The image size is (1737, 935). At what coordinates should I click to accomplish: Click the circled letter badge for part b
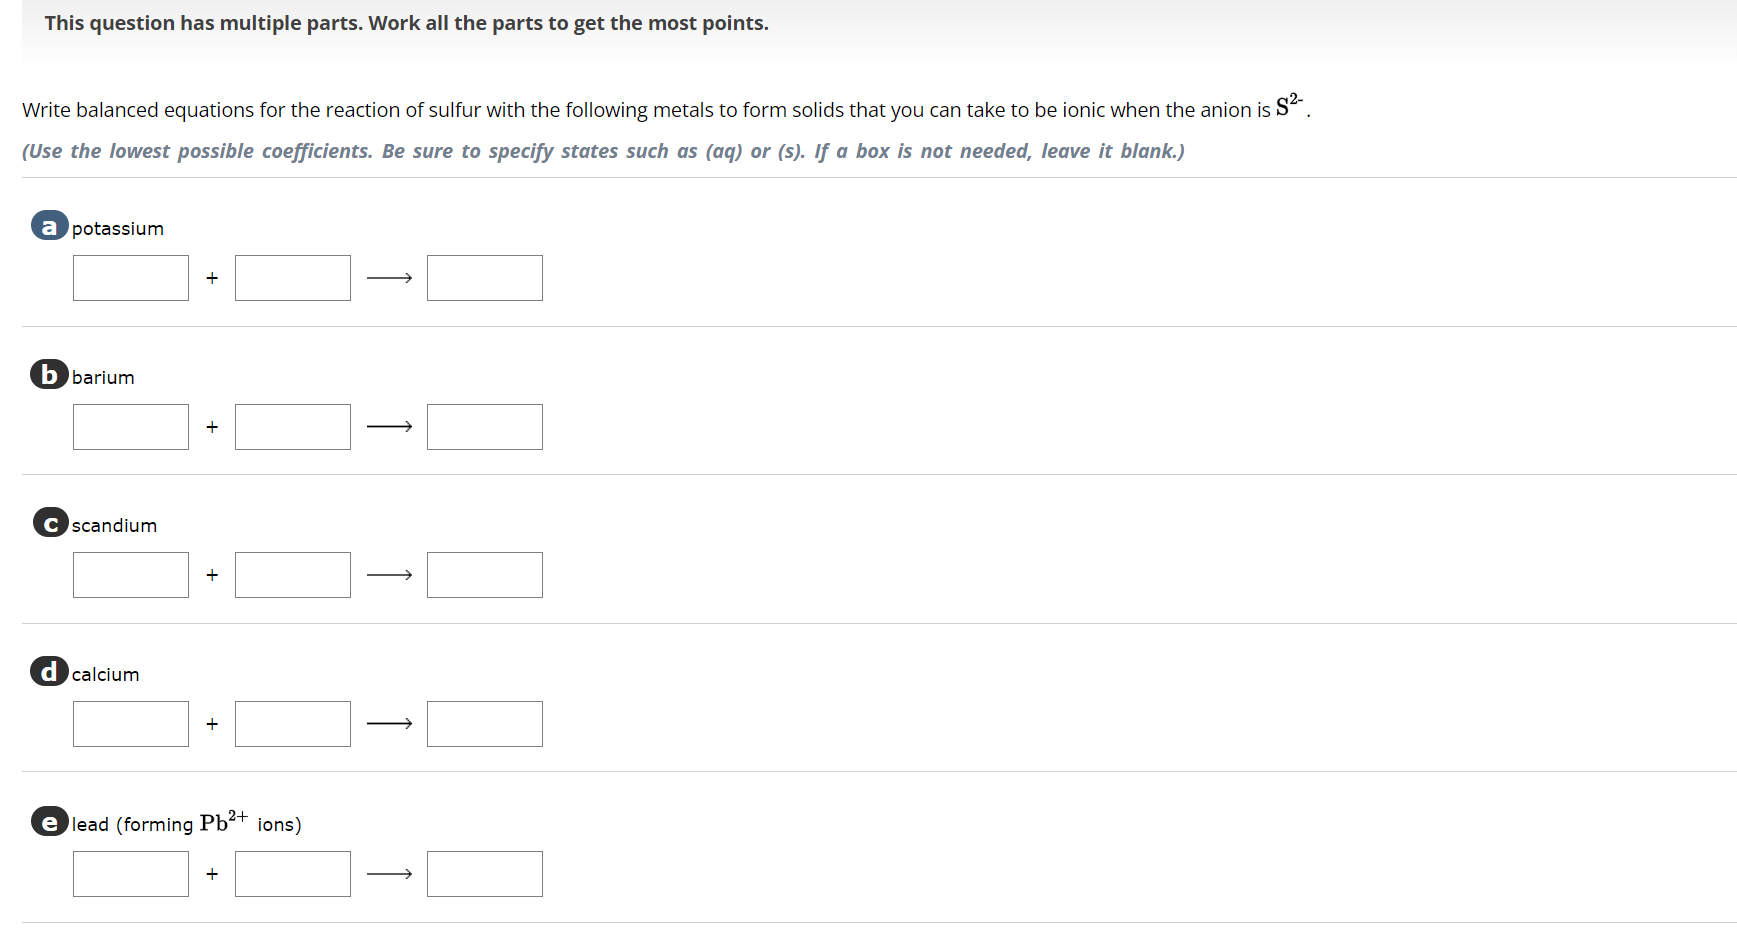point(48,376)
